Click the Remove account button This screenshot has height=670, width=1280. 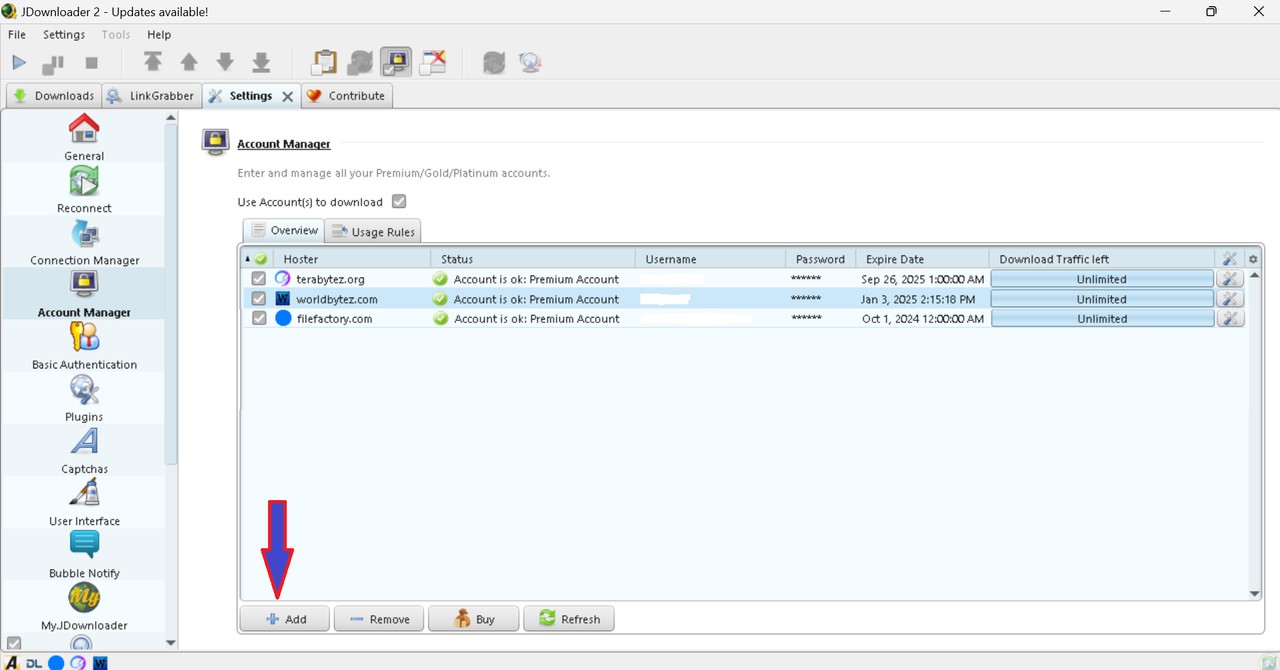point(379,619)
